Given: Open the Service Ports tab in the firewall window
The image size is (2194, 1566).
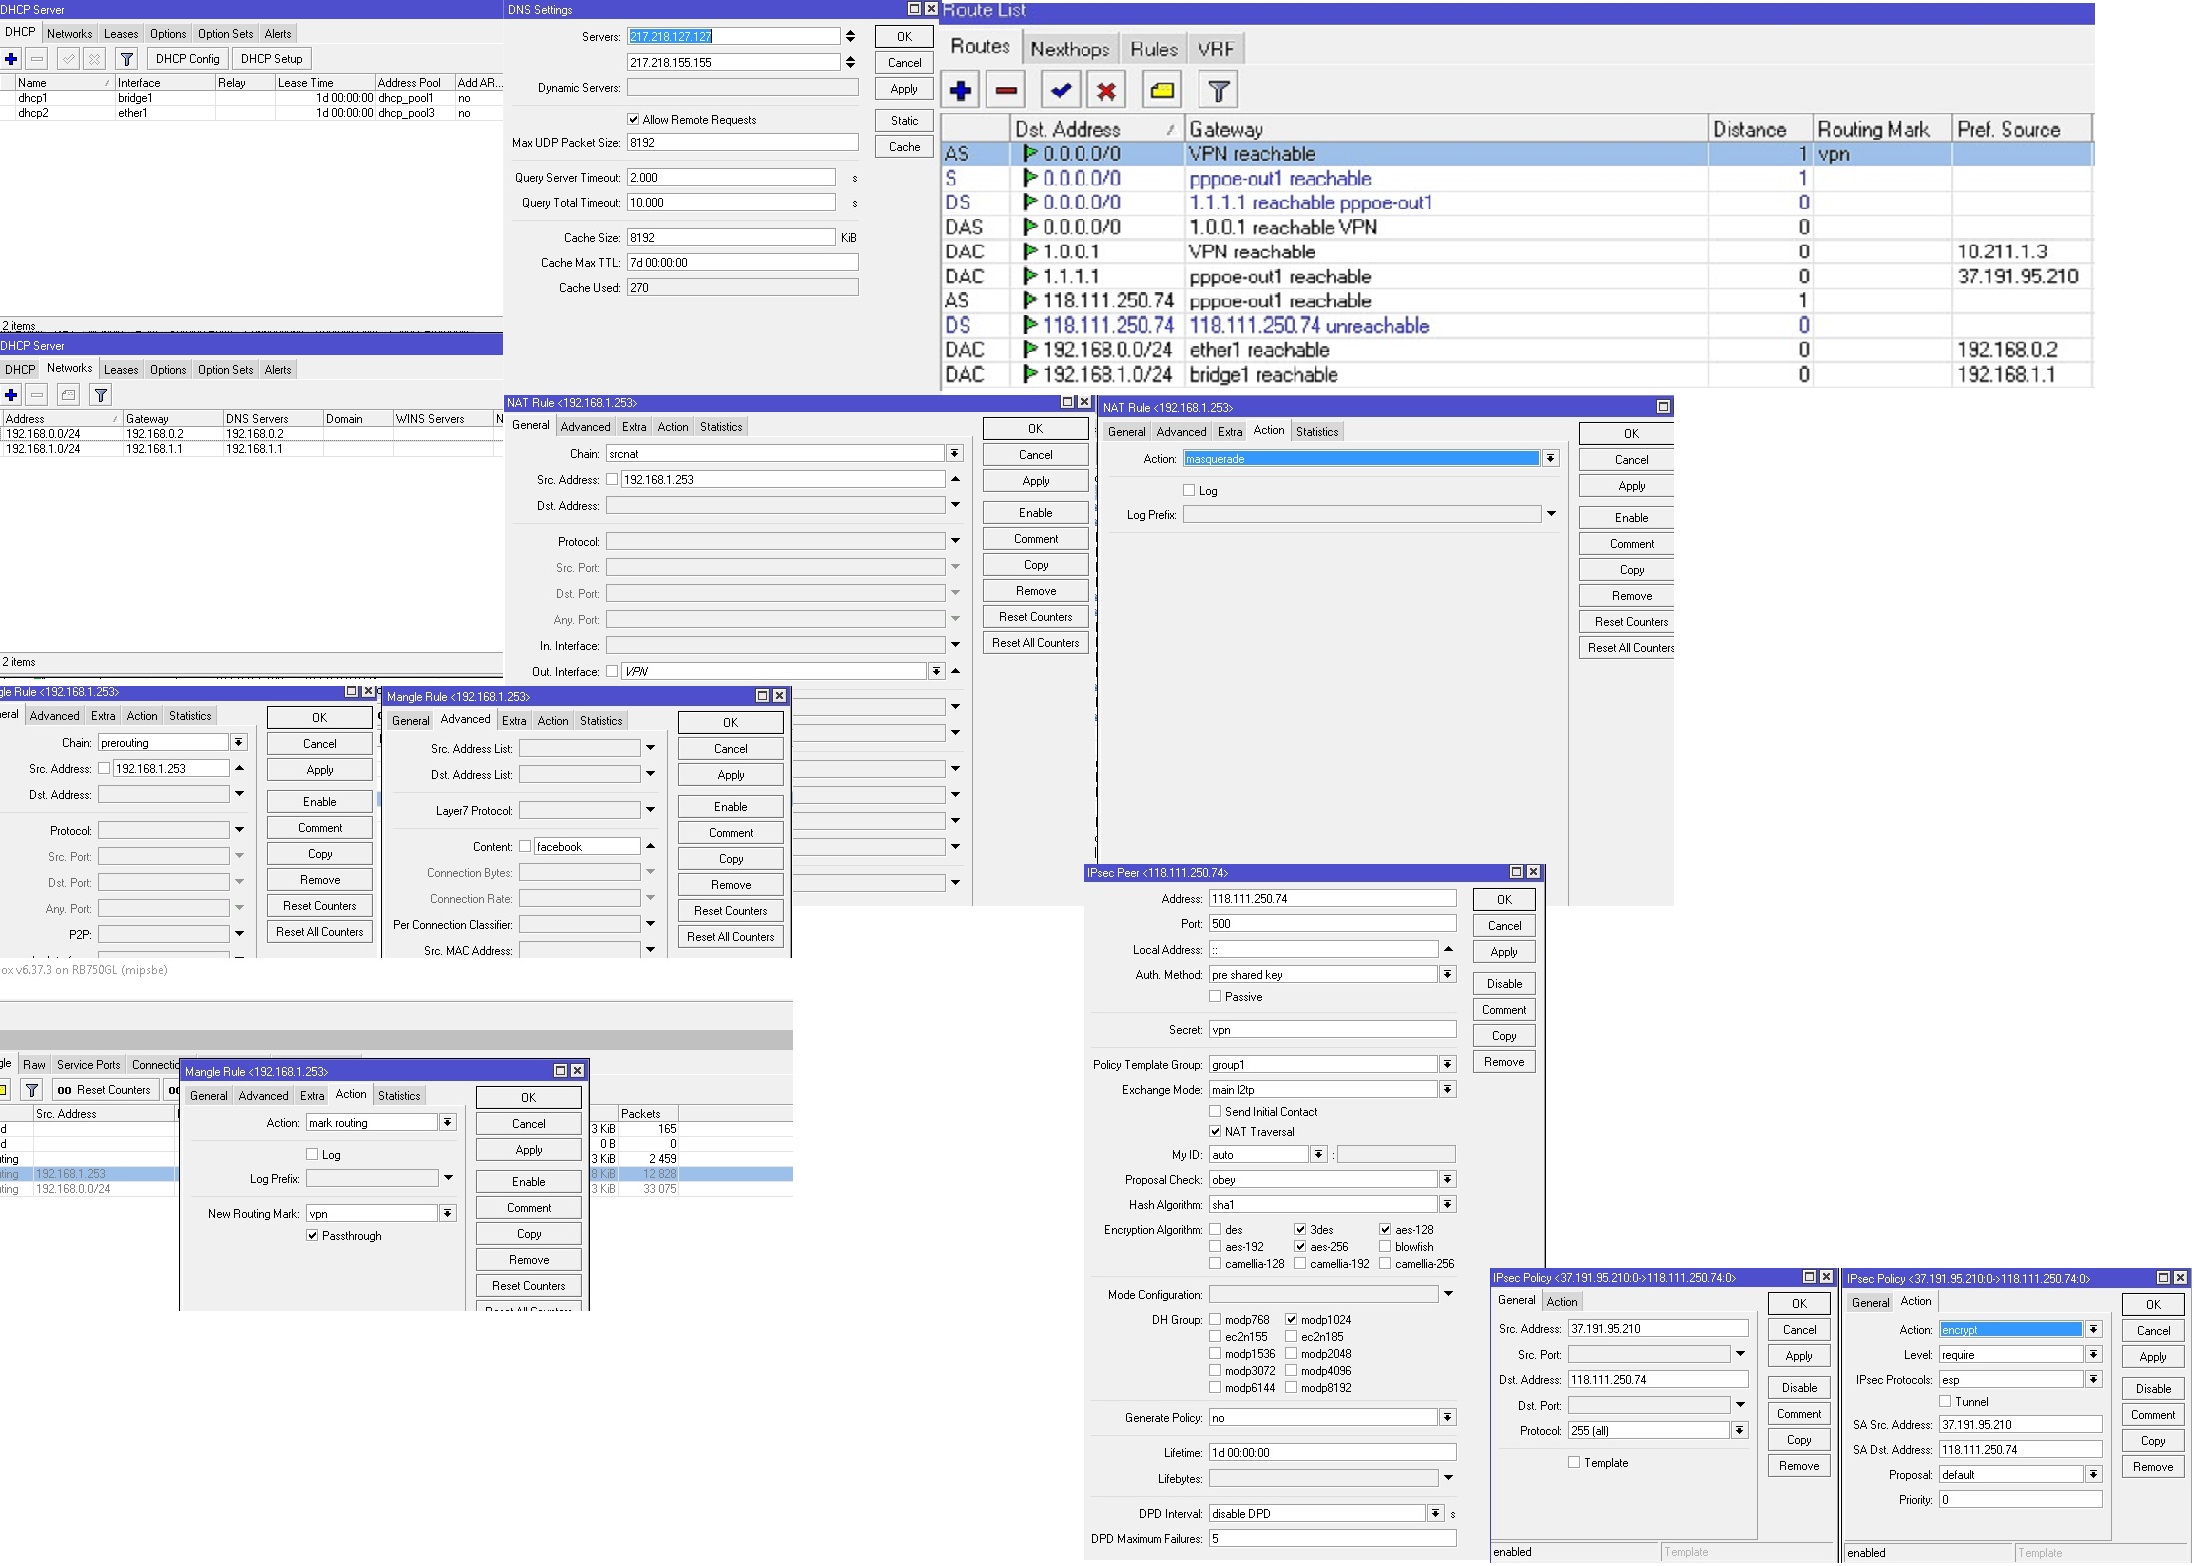Looking at the screenshot, I should 88,1065.
